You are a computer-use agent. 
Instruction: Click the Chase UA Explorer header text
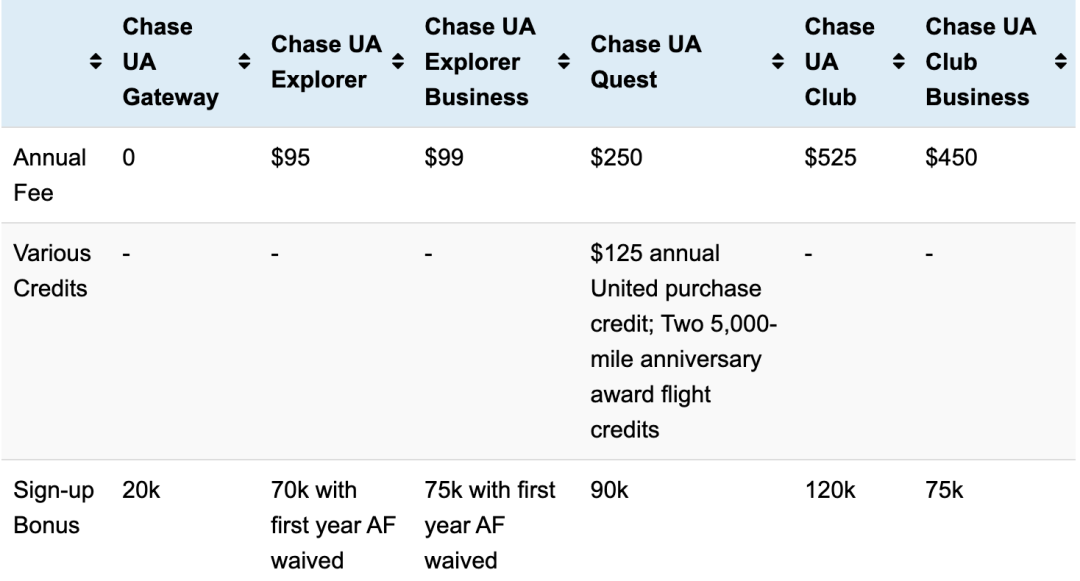tap(326, 62)
